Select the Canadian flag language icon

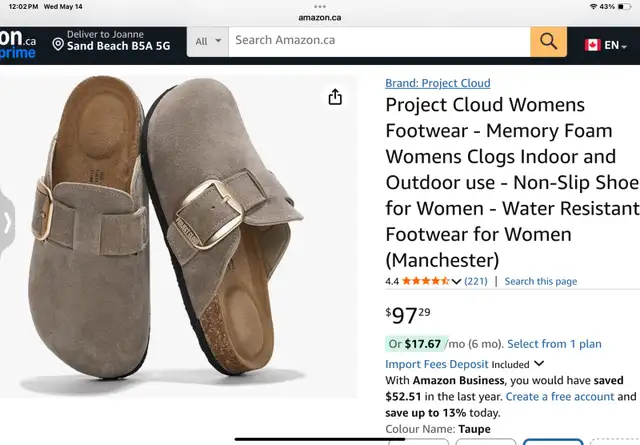[592, 45]
